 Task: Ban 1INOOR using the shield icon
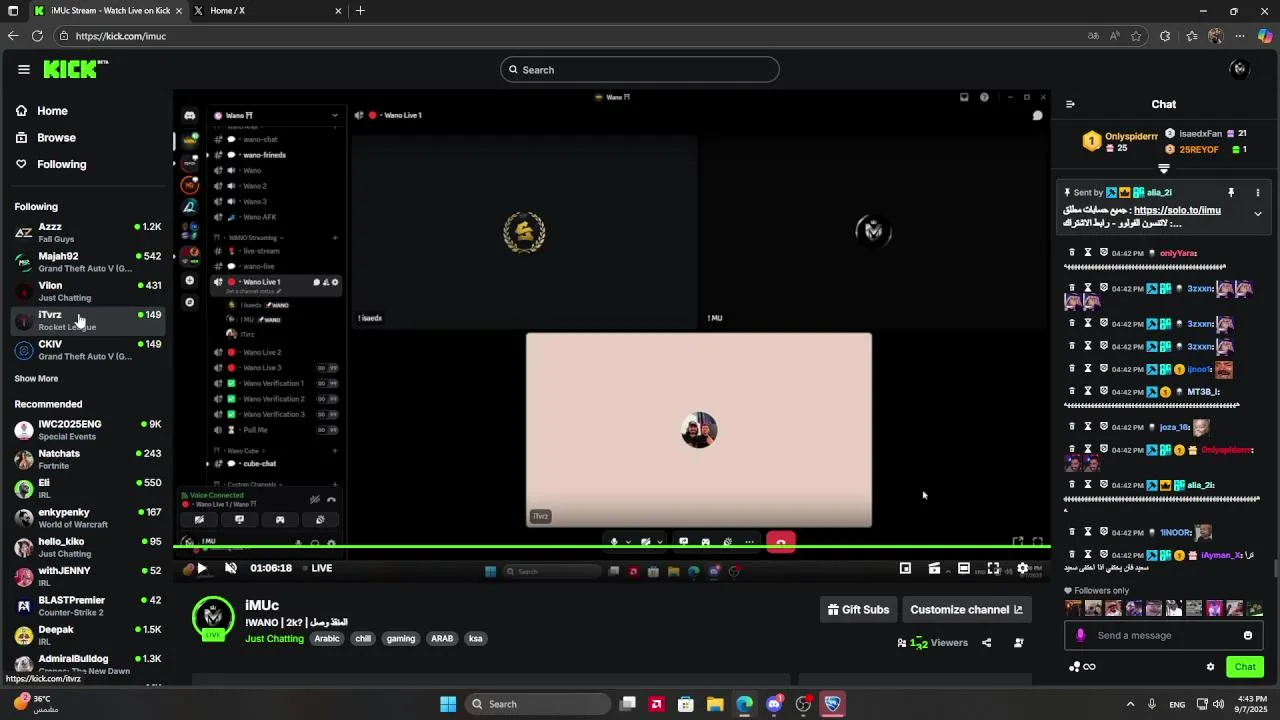(1104, 533)
